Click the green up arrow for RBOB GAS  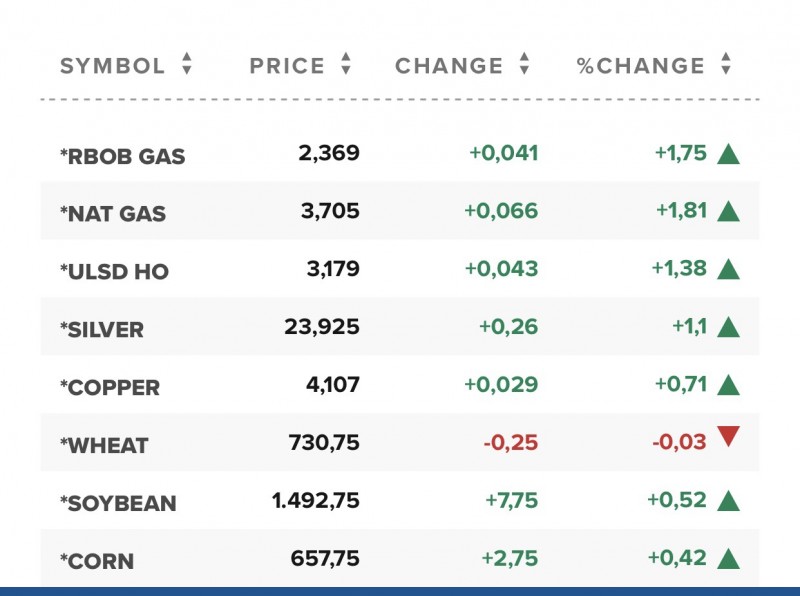pyautogui.click(x=728, y=154)
